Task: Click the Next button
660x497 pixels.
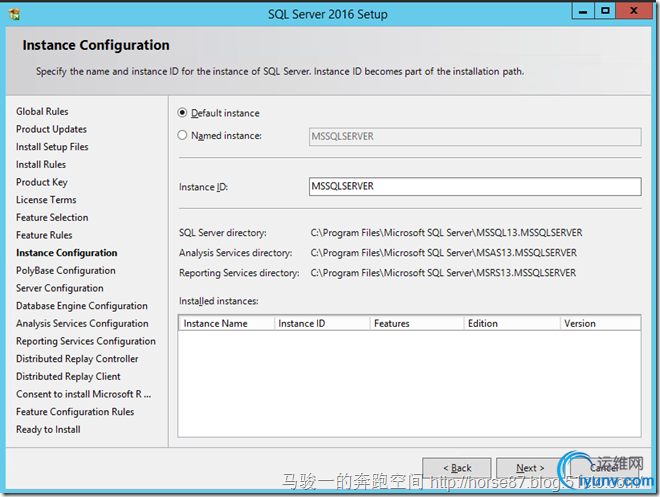Action: (530, 468)
